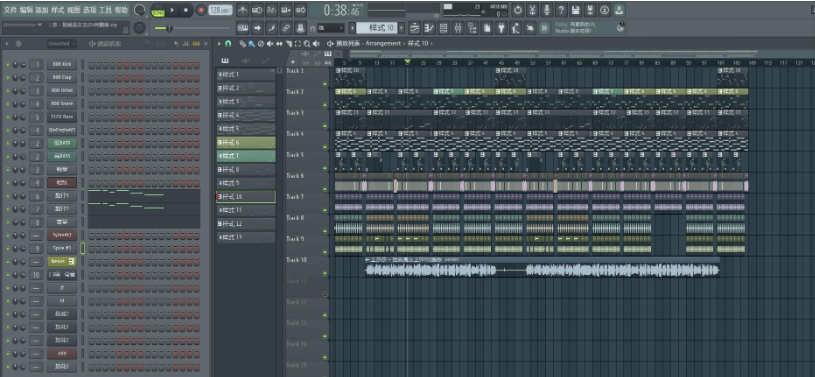Select 样式 6 in the pattern picker
Screen dimensions: 815x377
click(x=246, y=142)
